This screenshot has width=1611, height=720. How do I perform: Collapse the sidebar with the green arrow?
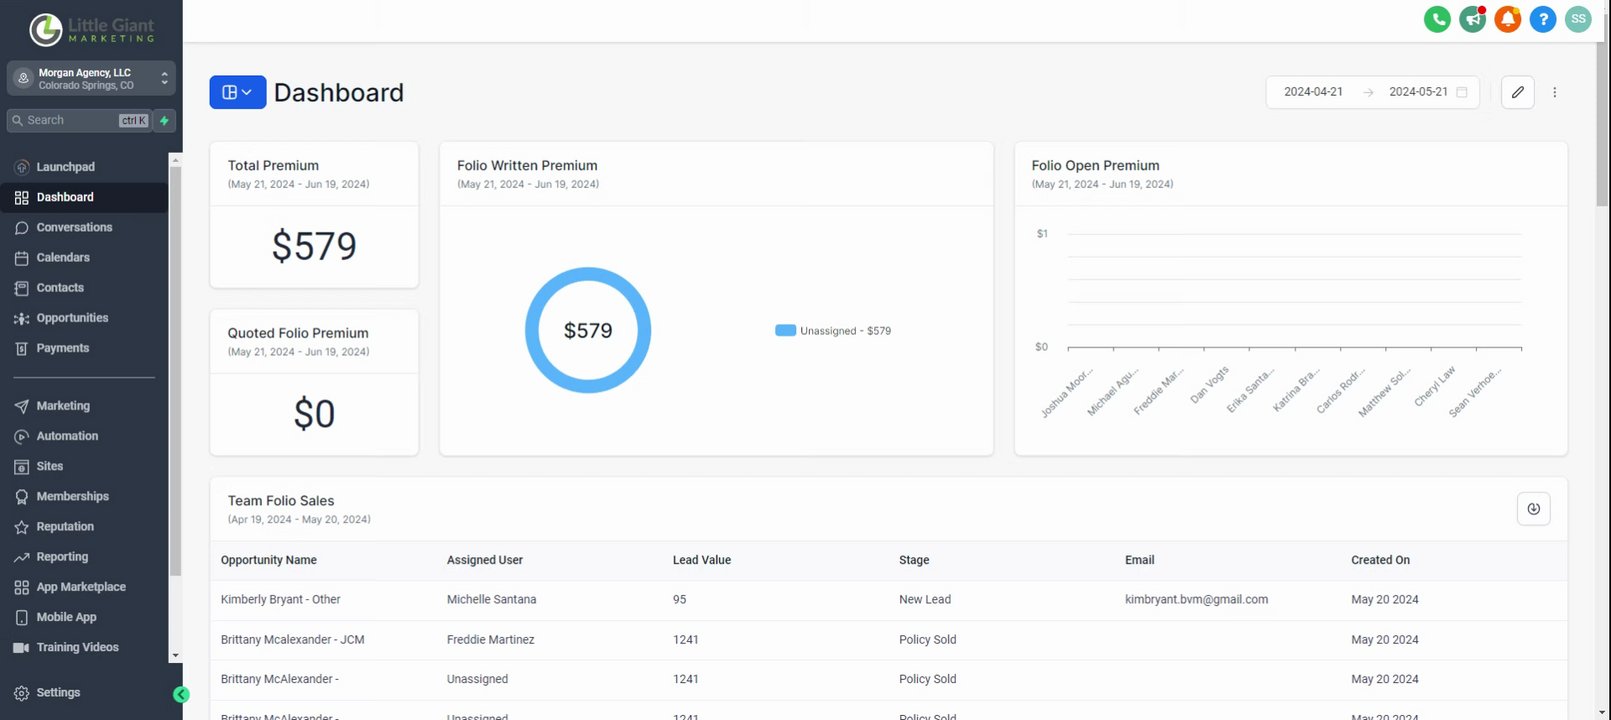[x=181, y=694]
